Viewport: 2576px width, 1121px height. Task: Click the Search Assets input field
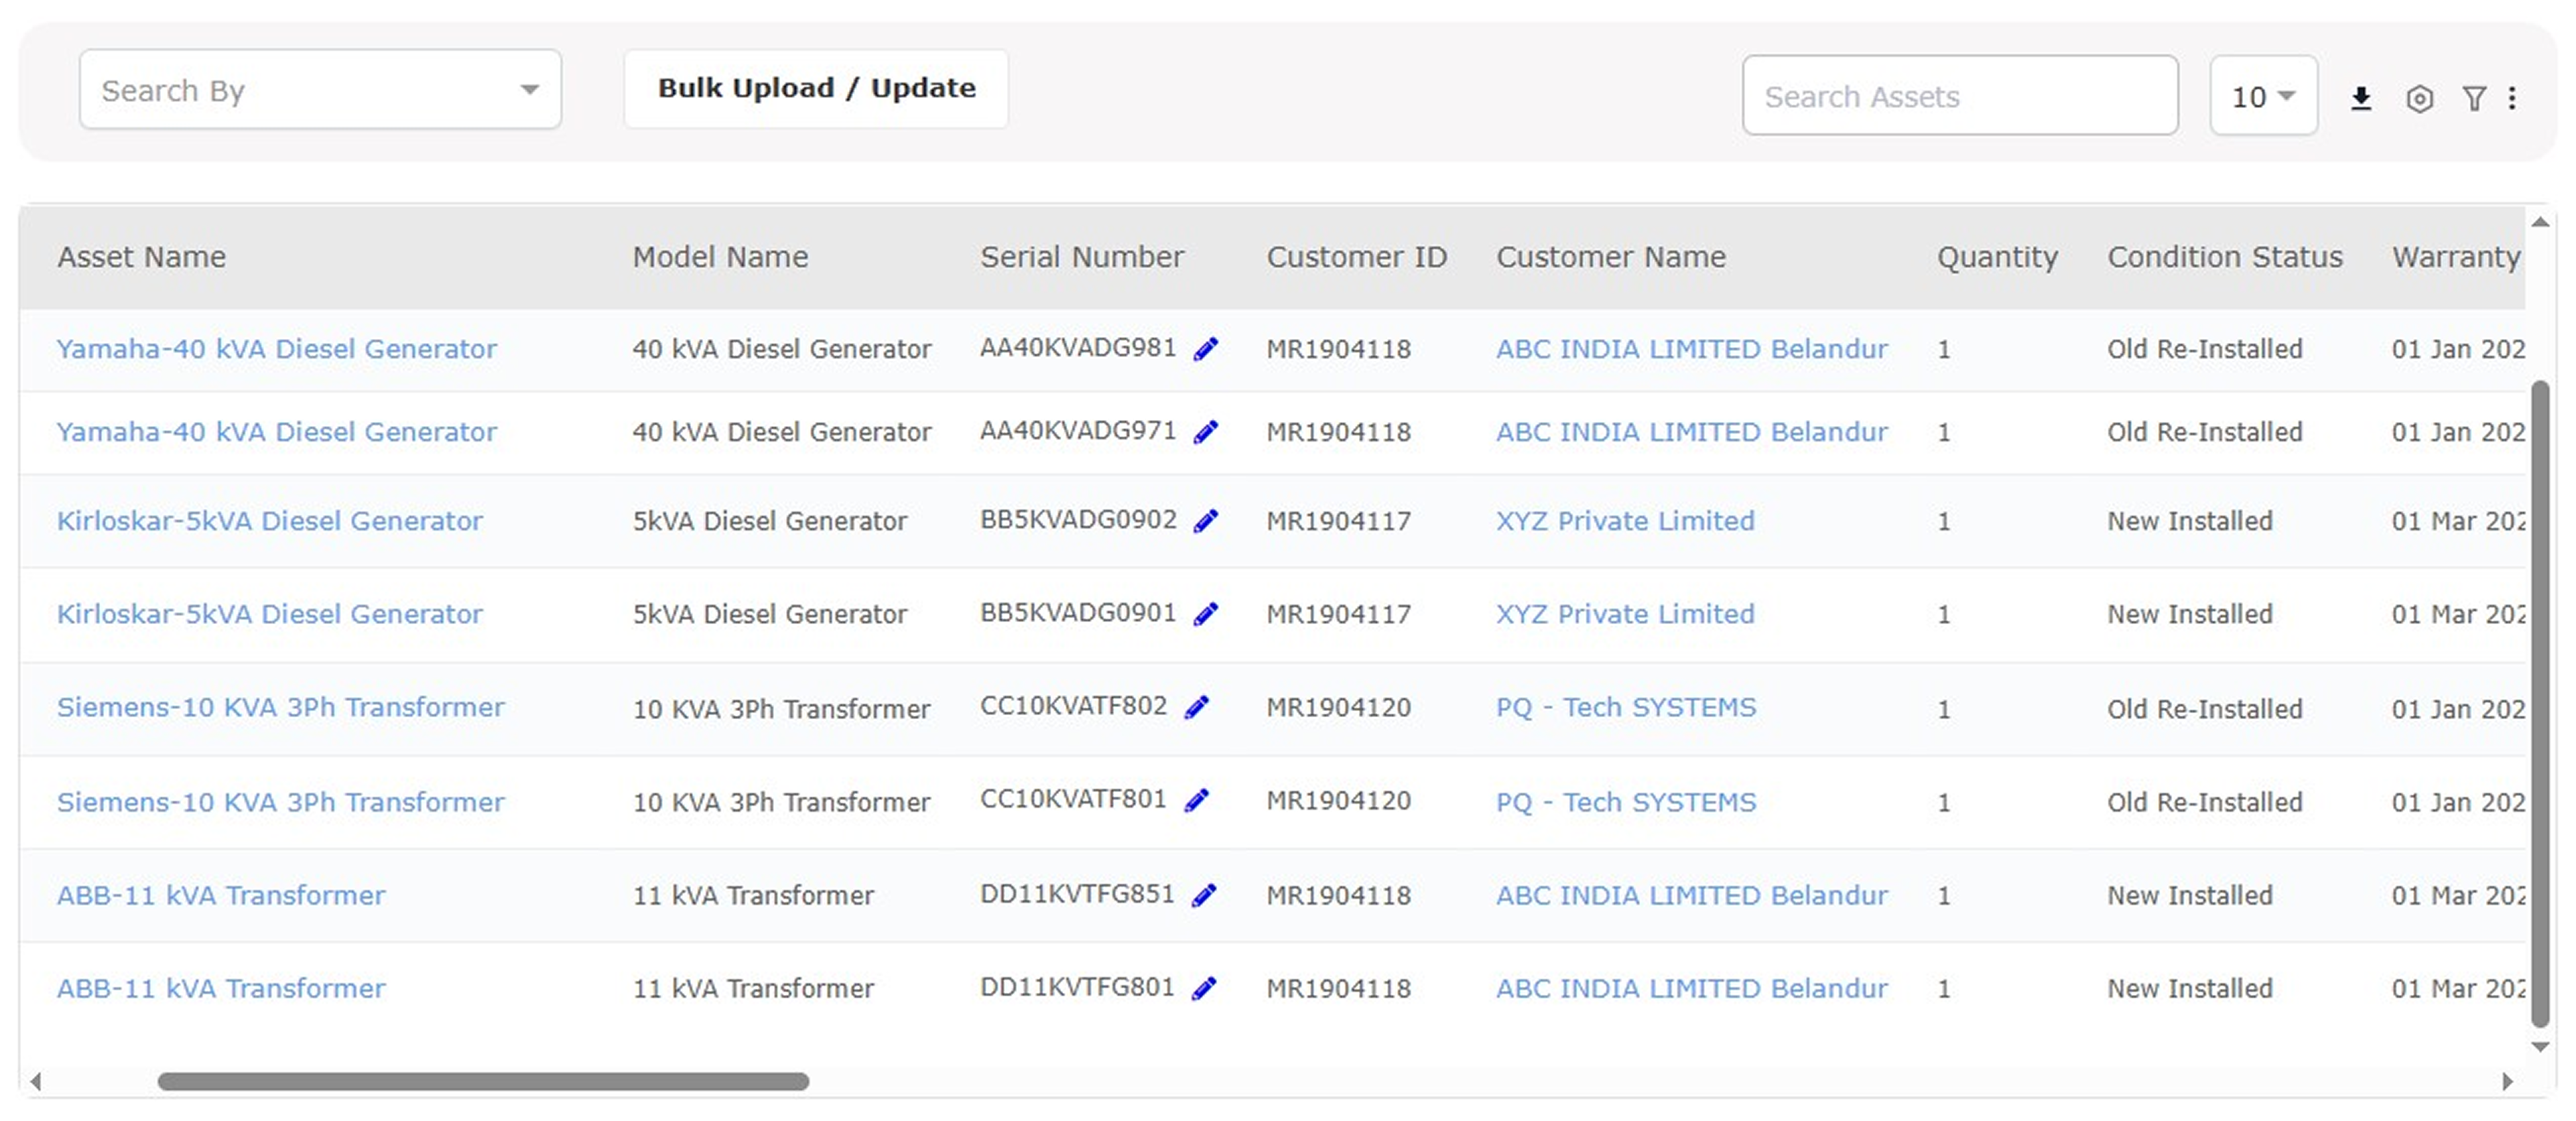pyautogui.click(x=1959, y=96)
